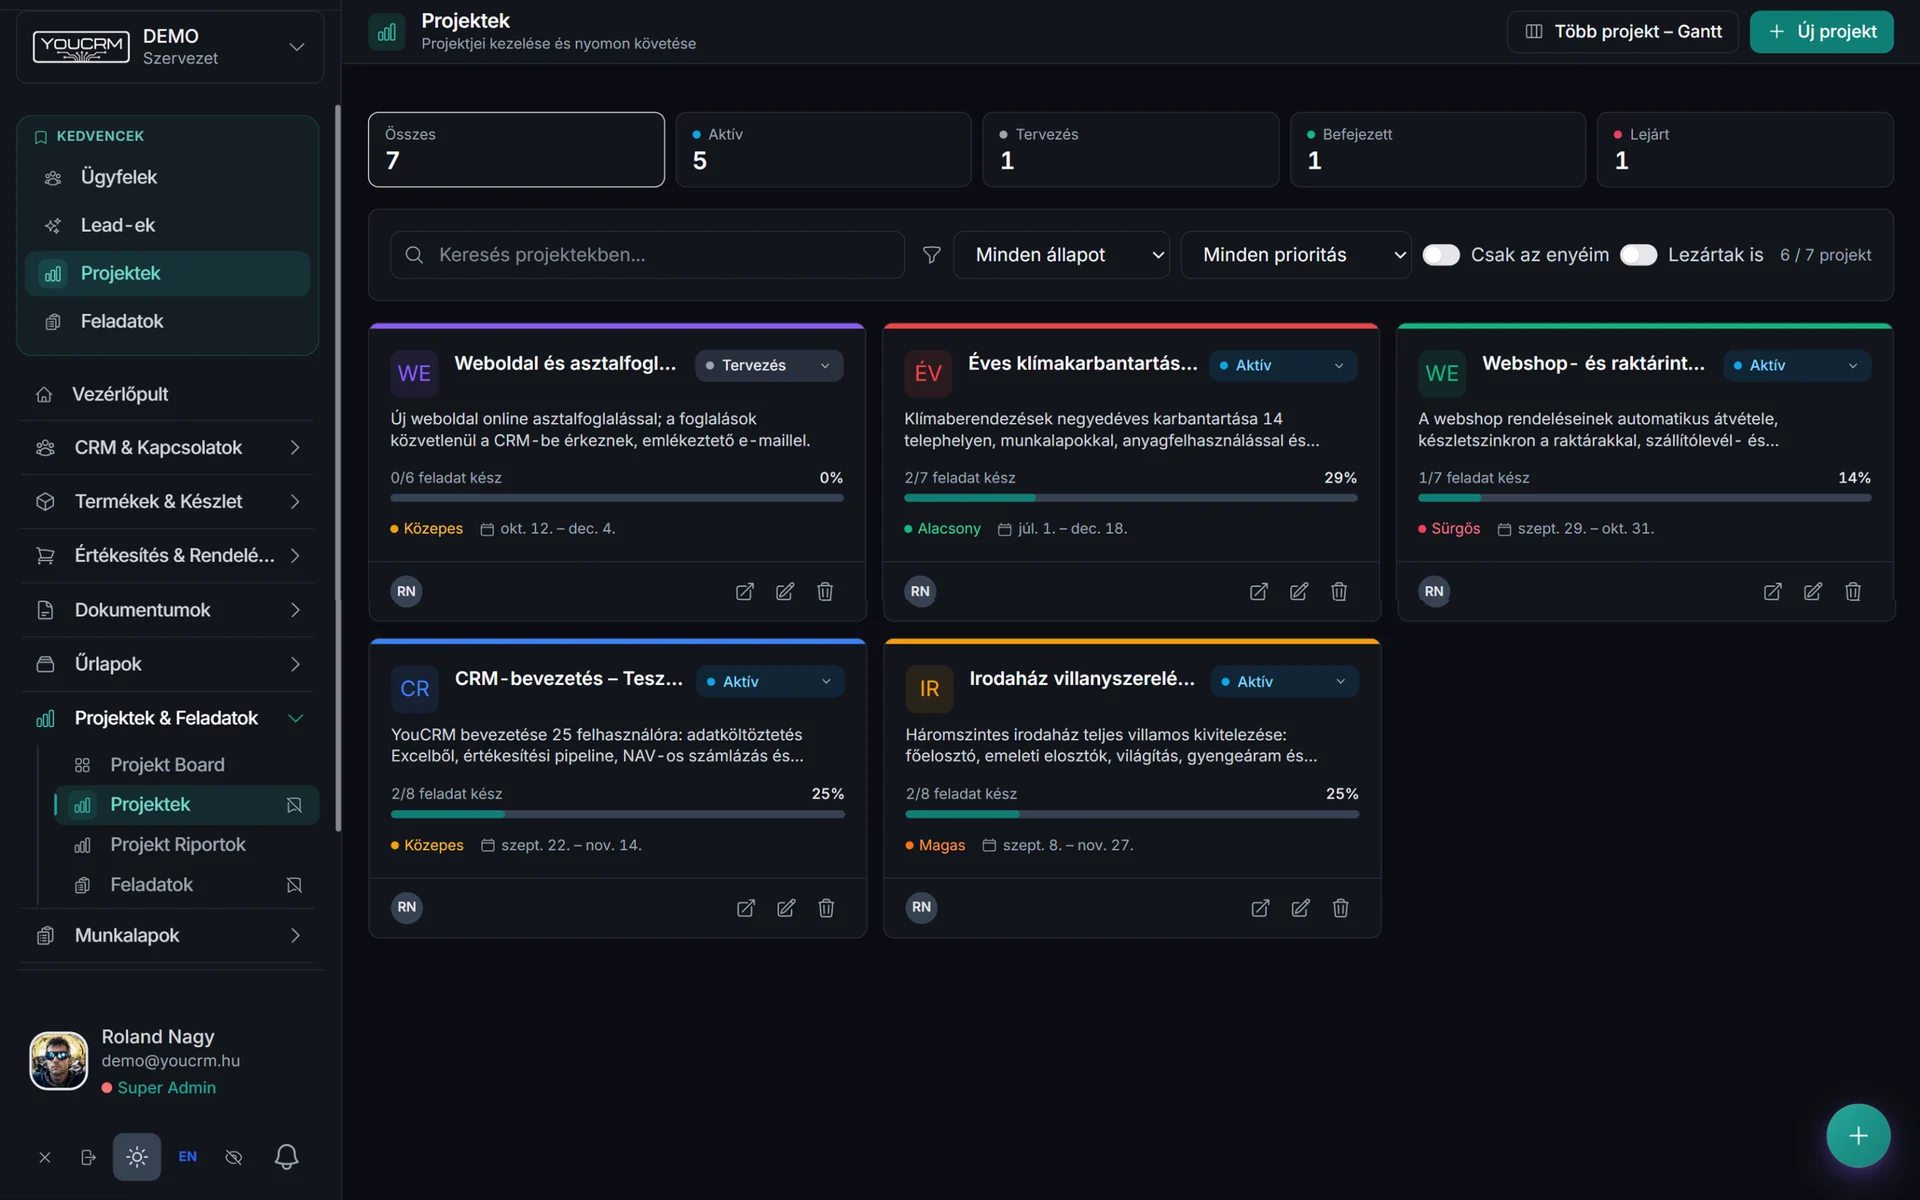The height and width of the screenshot is (1200, 1920).
Task: Change Webshop project Aktív status
Action: pos(1797,366)
